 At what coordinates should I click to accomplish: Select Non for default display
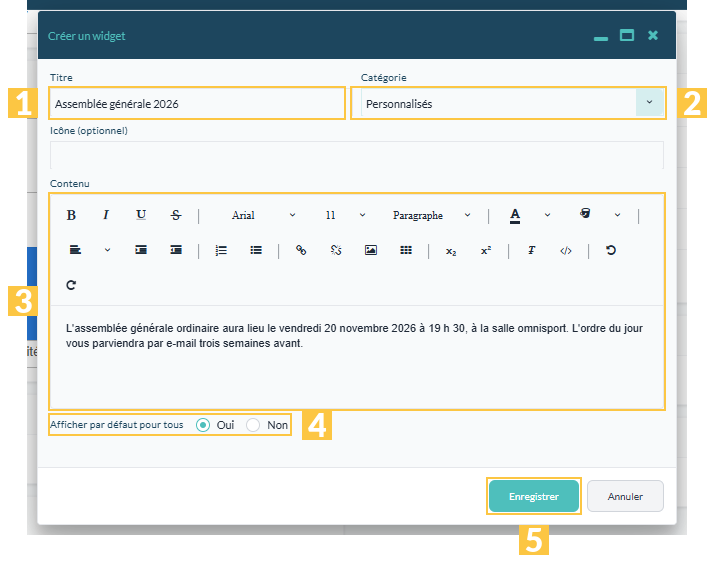(253, 425)
